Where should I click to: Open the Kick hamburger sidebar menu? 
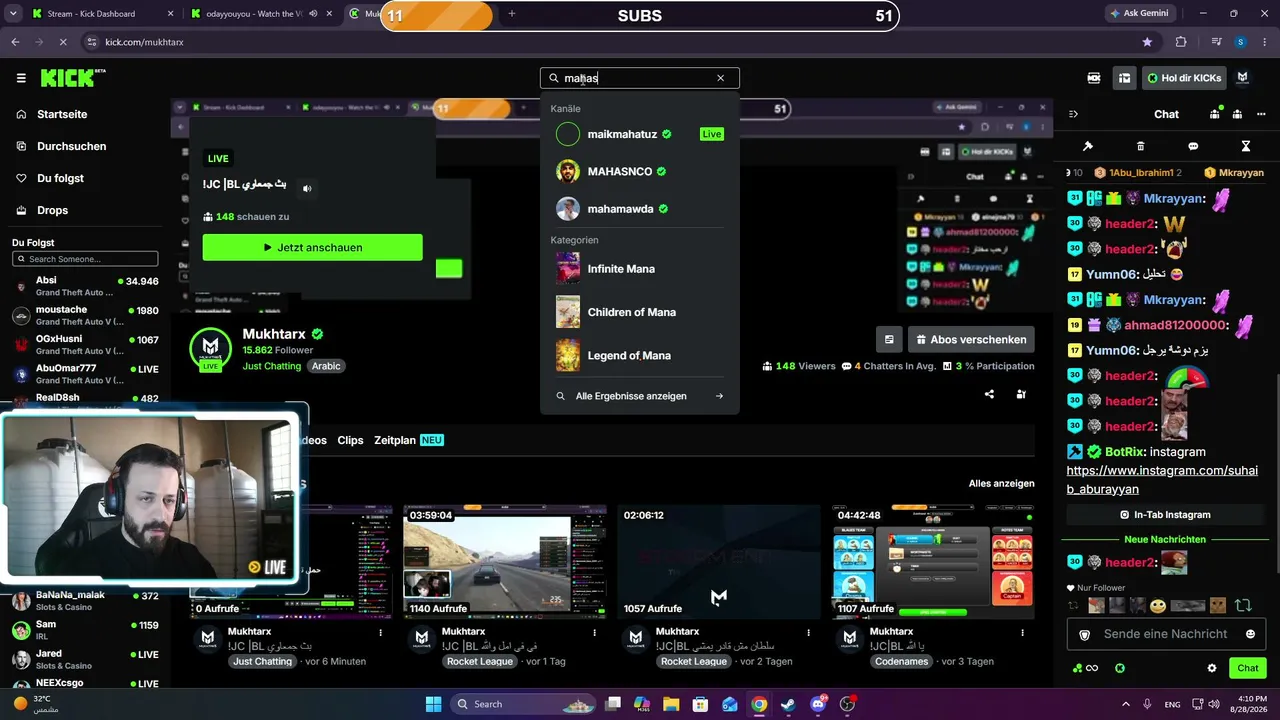21,78
